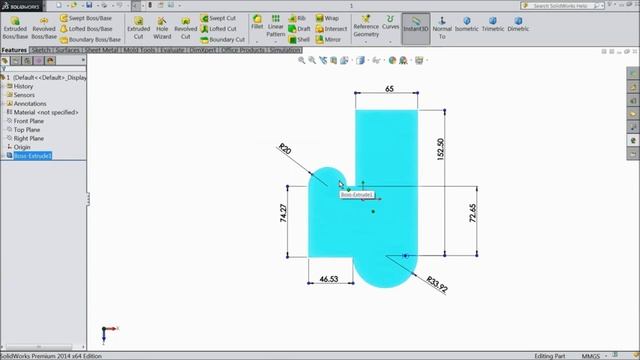This screenshot has width=640, height=360.
Task: Switch to the Surfaces tab
Action: click(x=67, y=50)
